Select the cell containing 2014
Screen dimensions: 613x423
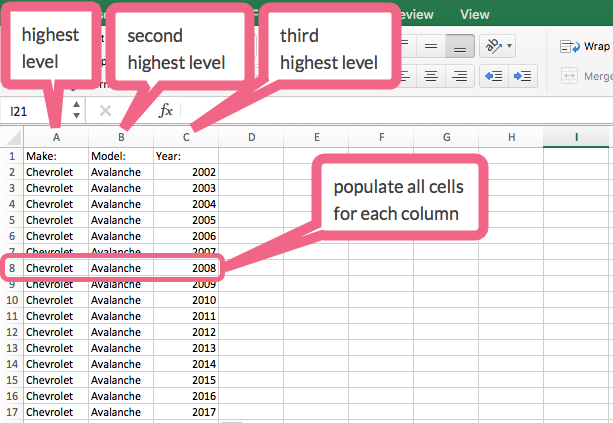tap(186, 364)
